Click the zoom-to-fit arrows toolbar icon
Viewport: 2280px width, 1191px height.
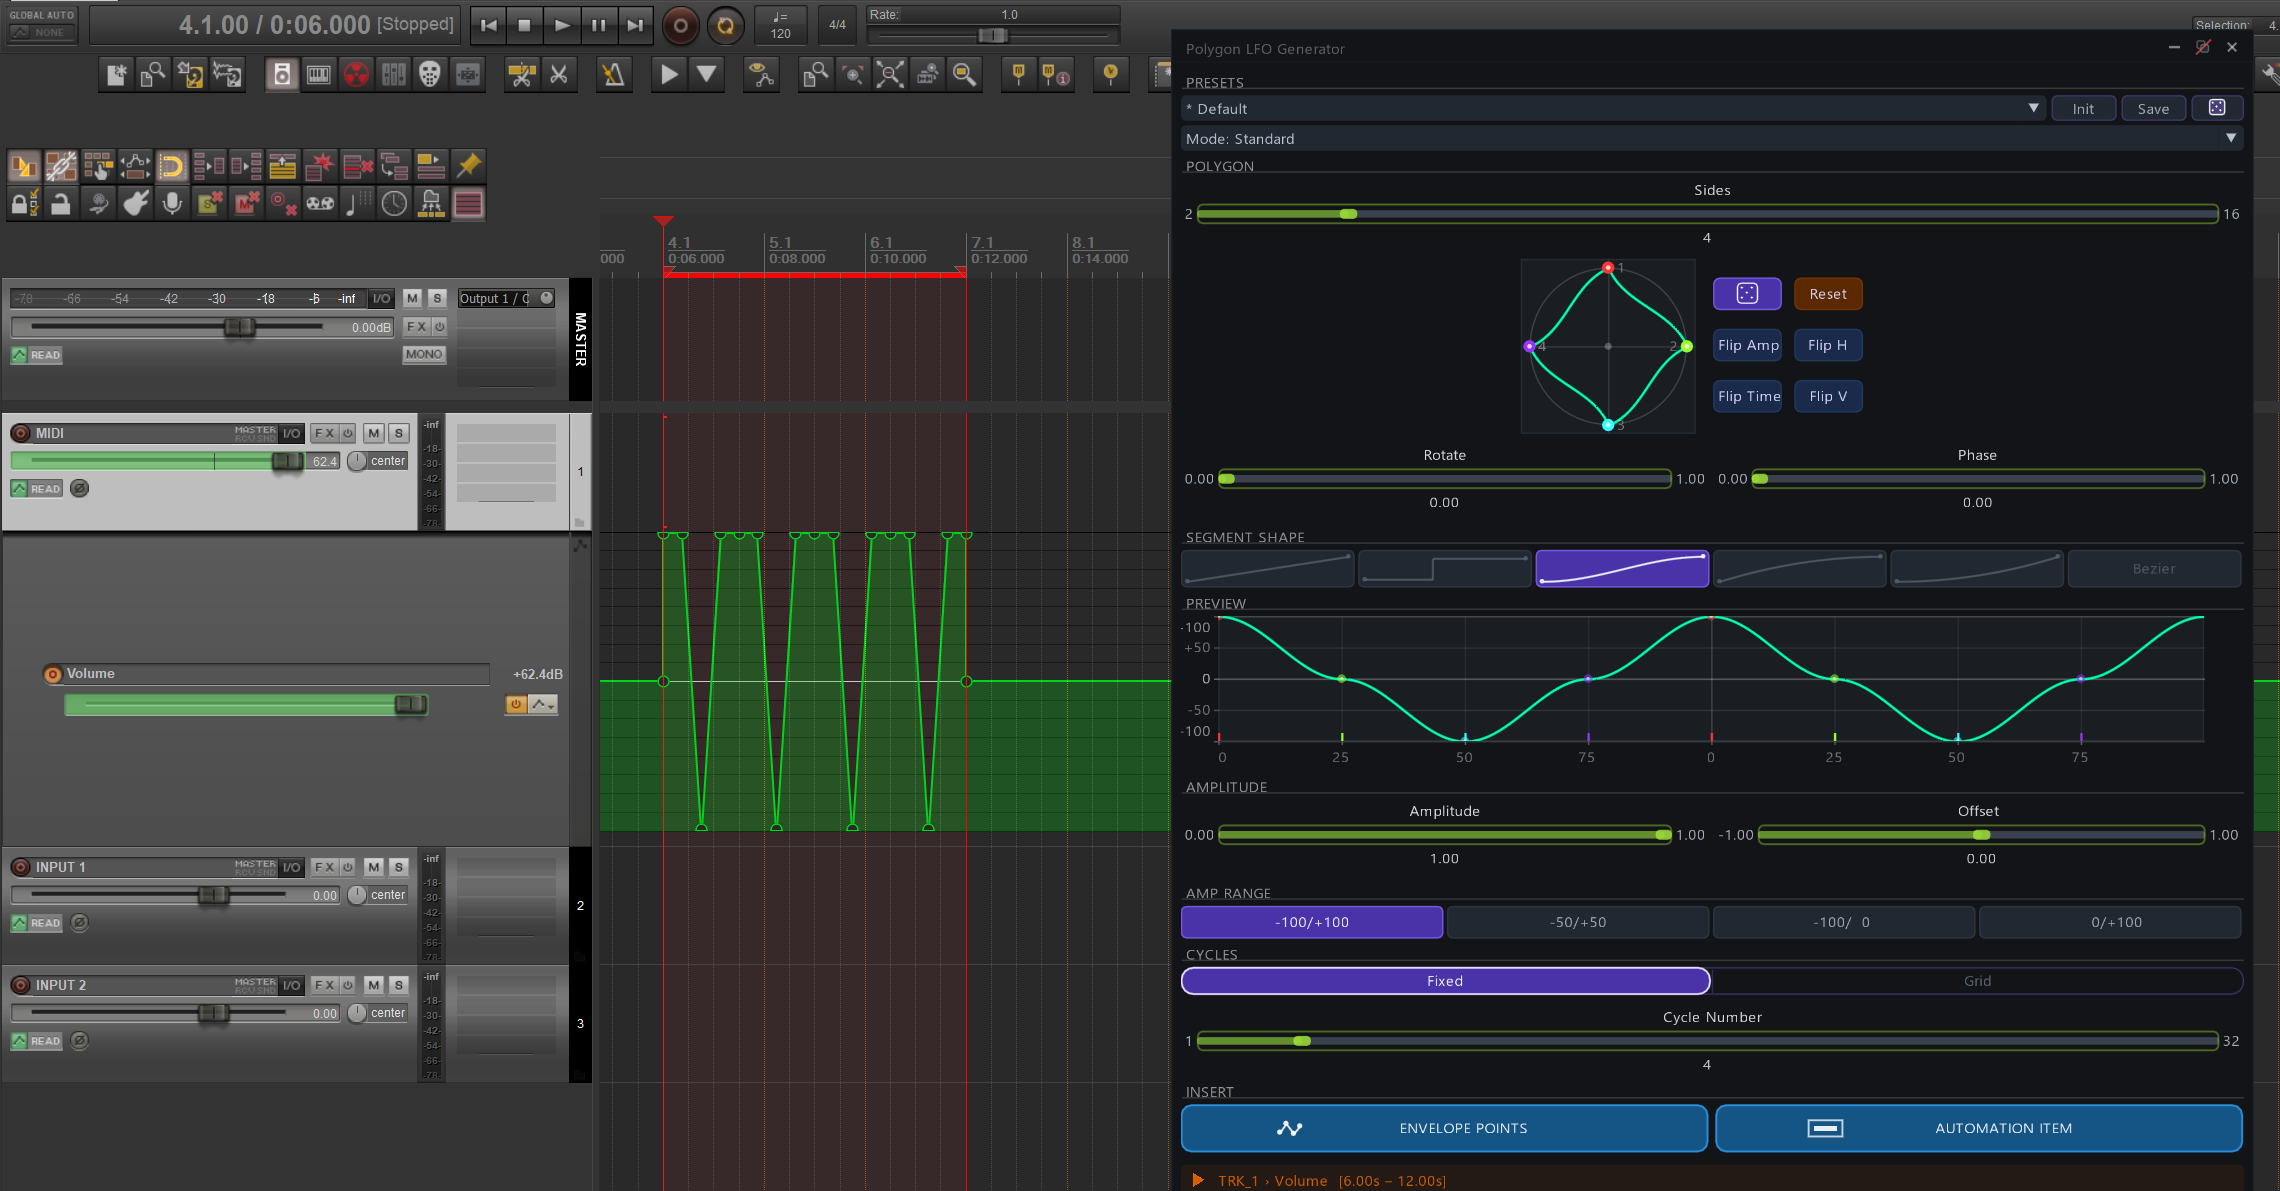pyautogui.click(x=890, y=74)
